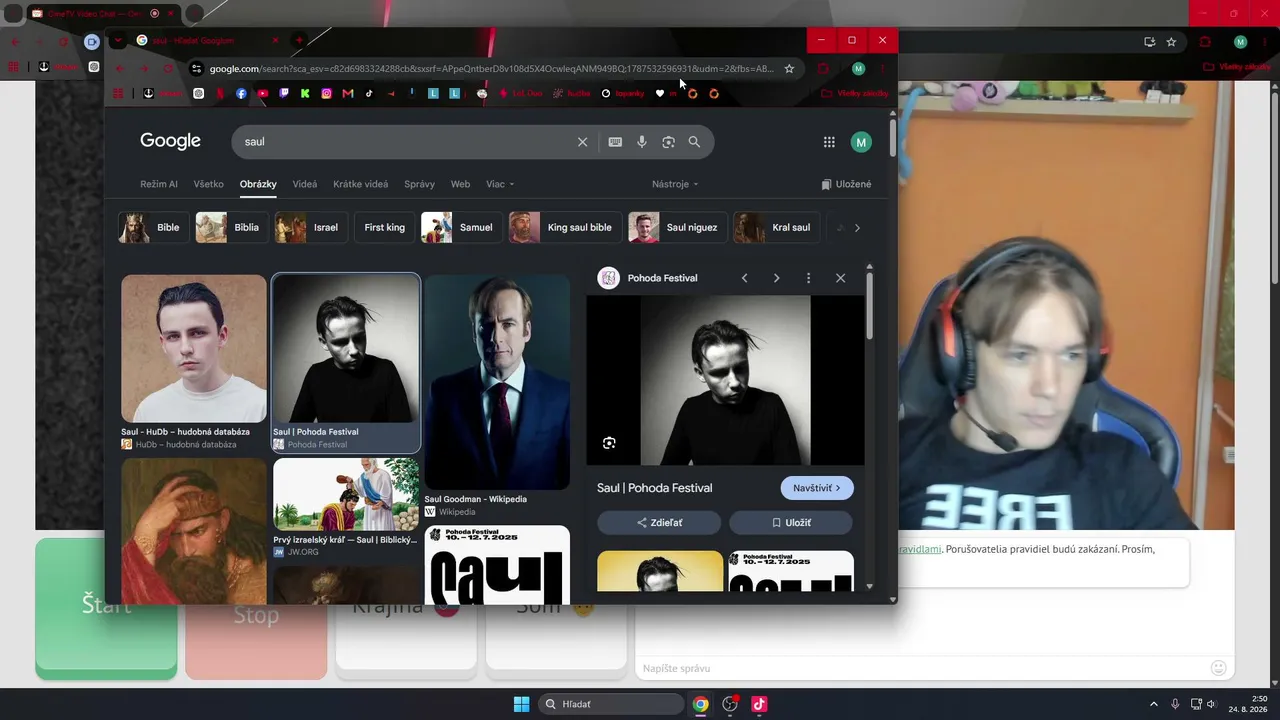The width and height of the screenshot is (1280, 720).
Task: Filter images by the Bible chip
Action: point(154,227)
